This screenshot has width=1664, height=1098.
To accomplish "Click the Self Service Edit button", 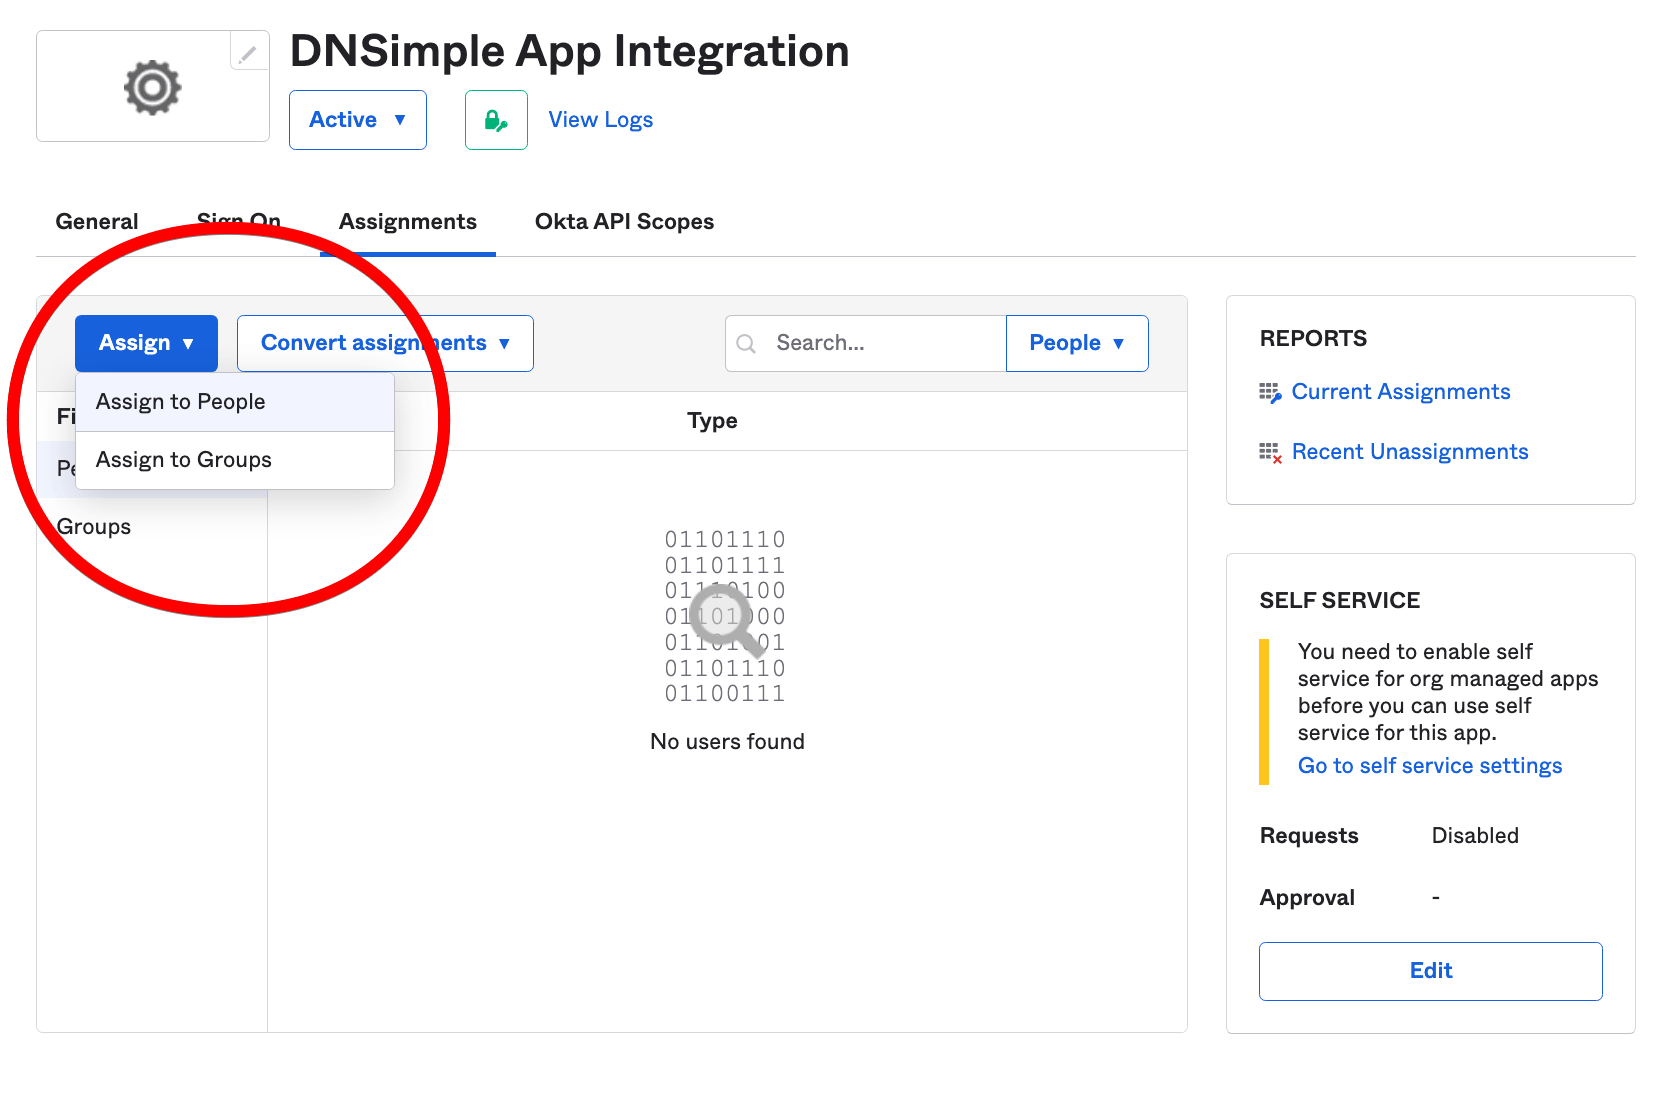I will click(x=1431, y=971).
